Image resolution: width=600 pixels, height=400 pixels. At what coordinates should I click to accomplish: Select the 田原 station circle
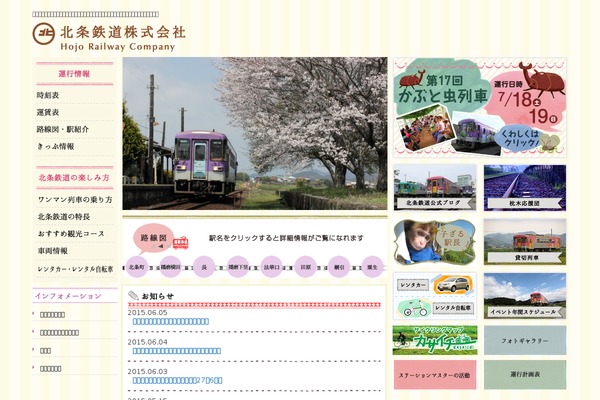click(305, 267)
